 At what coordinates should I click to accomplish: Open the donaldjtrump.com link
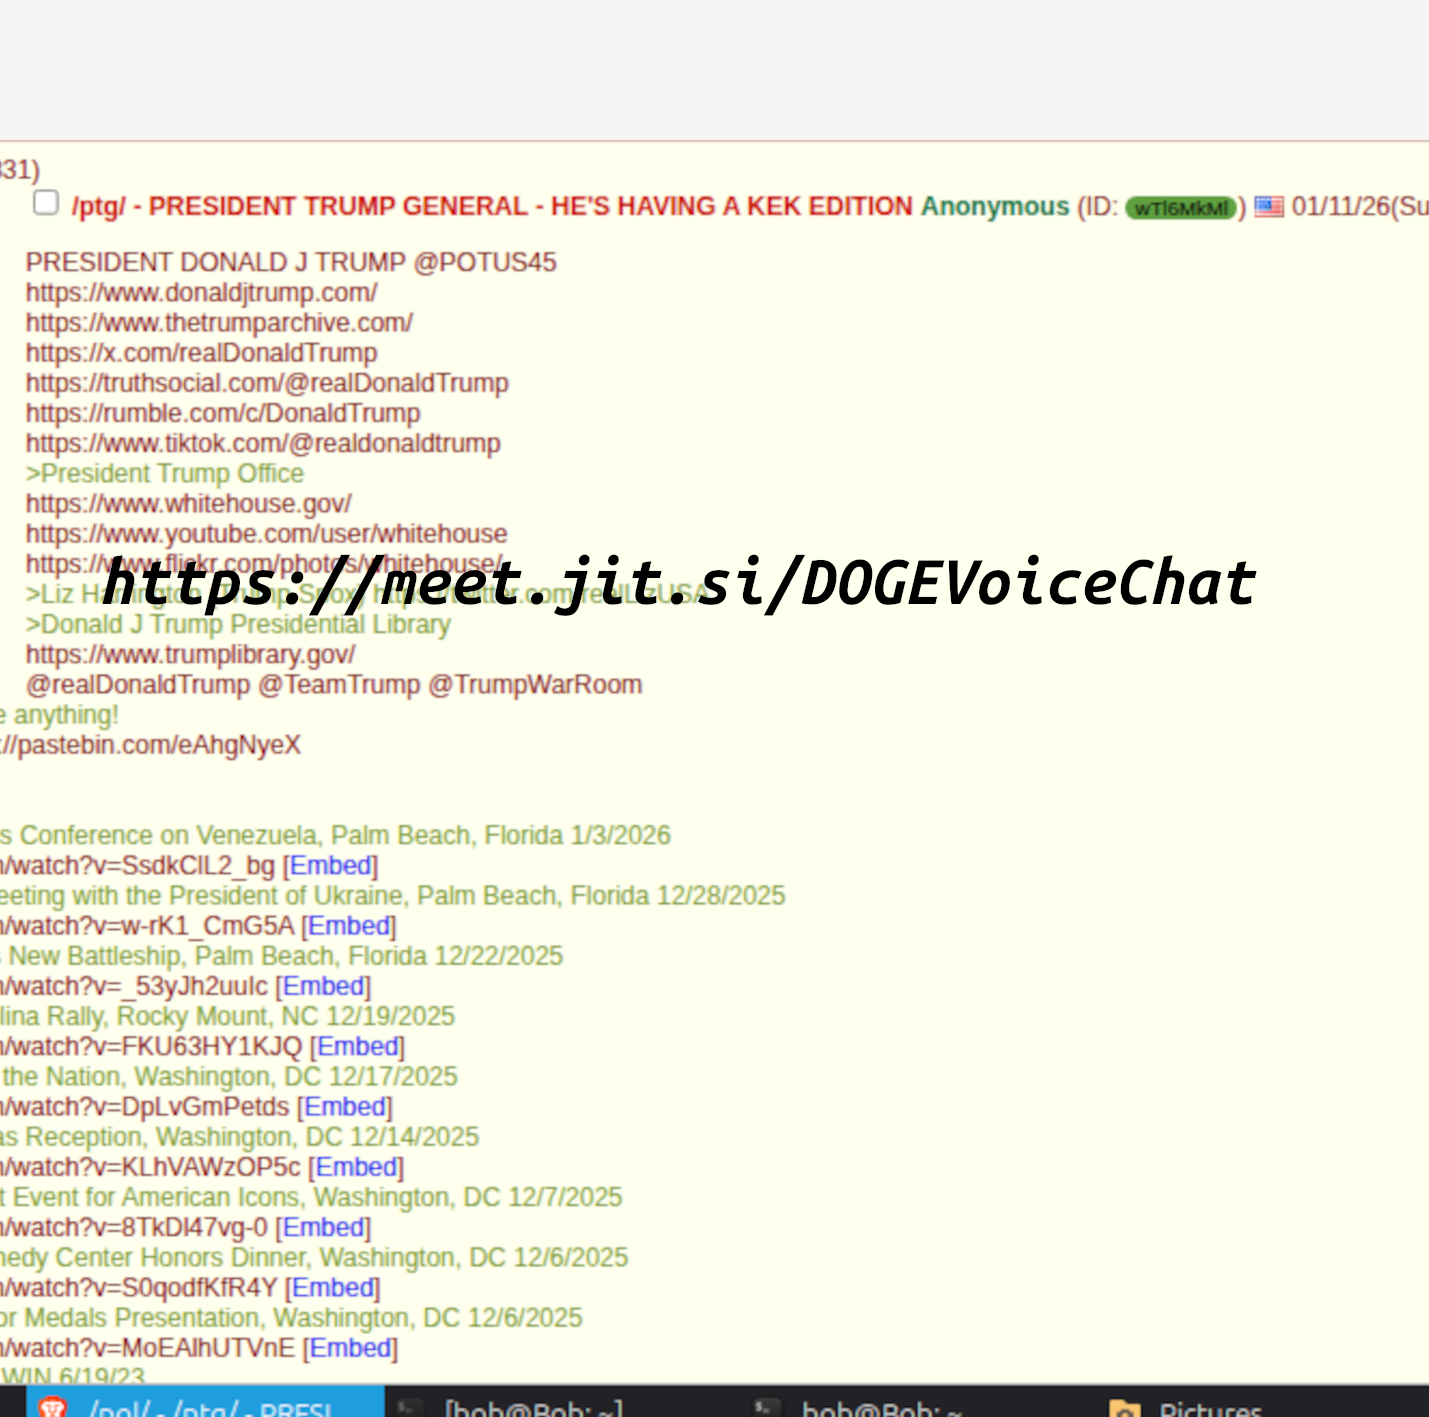point(202,293)
